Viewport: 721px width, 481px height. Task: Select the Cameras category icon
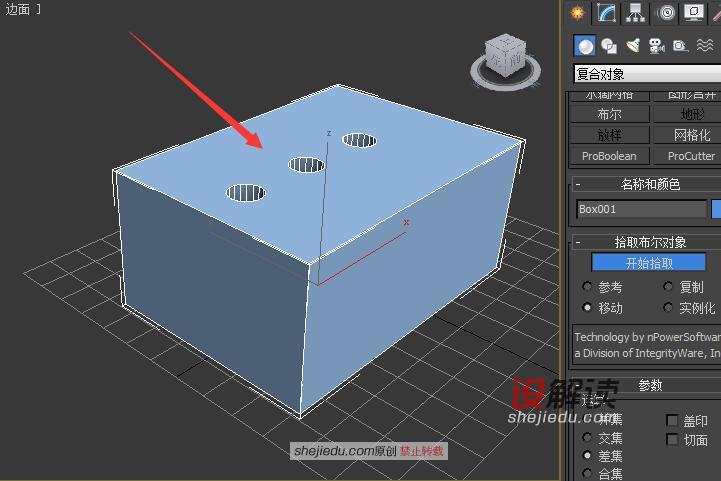656,46
